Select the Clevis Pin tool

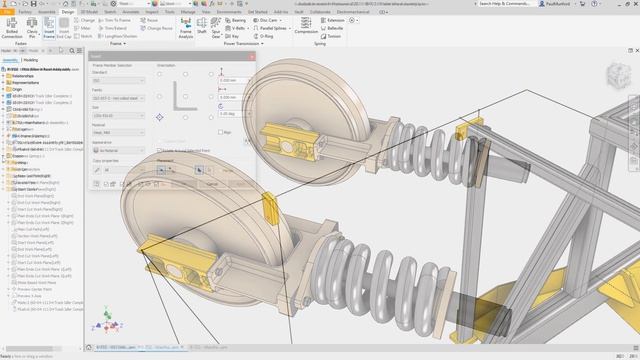point(32,28)
